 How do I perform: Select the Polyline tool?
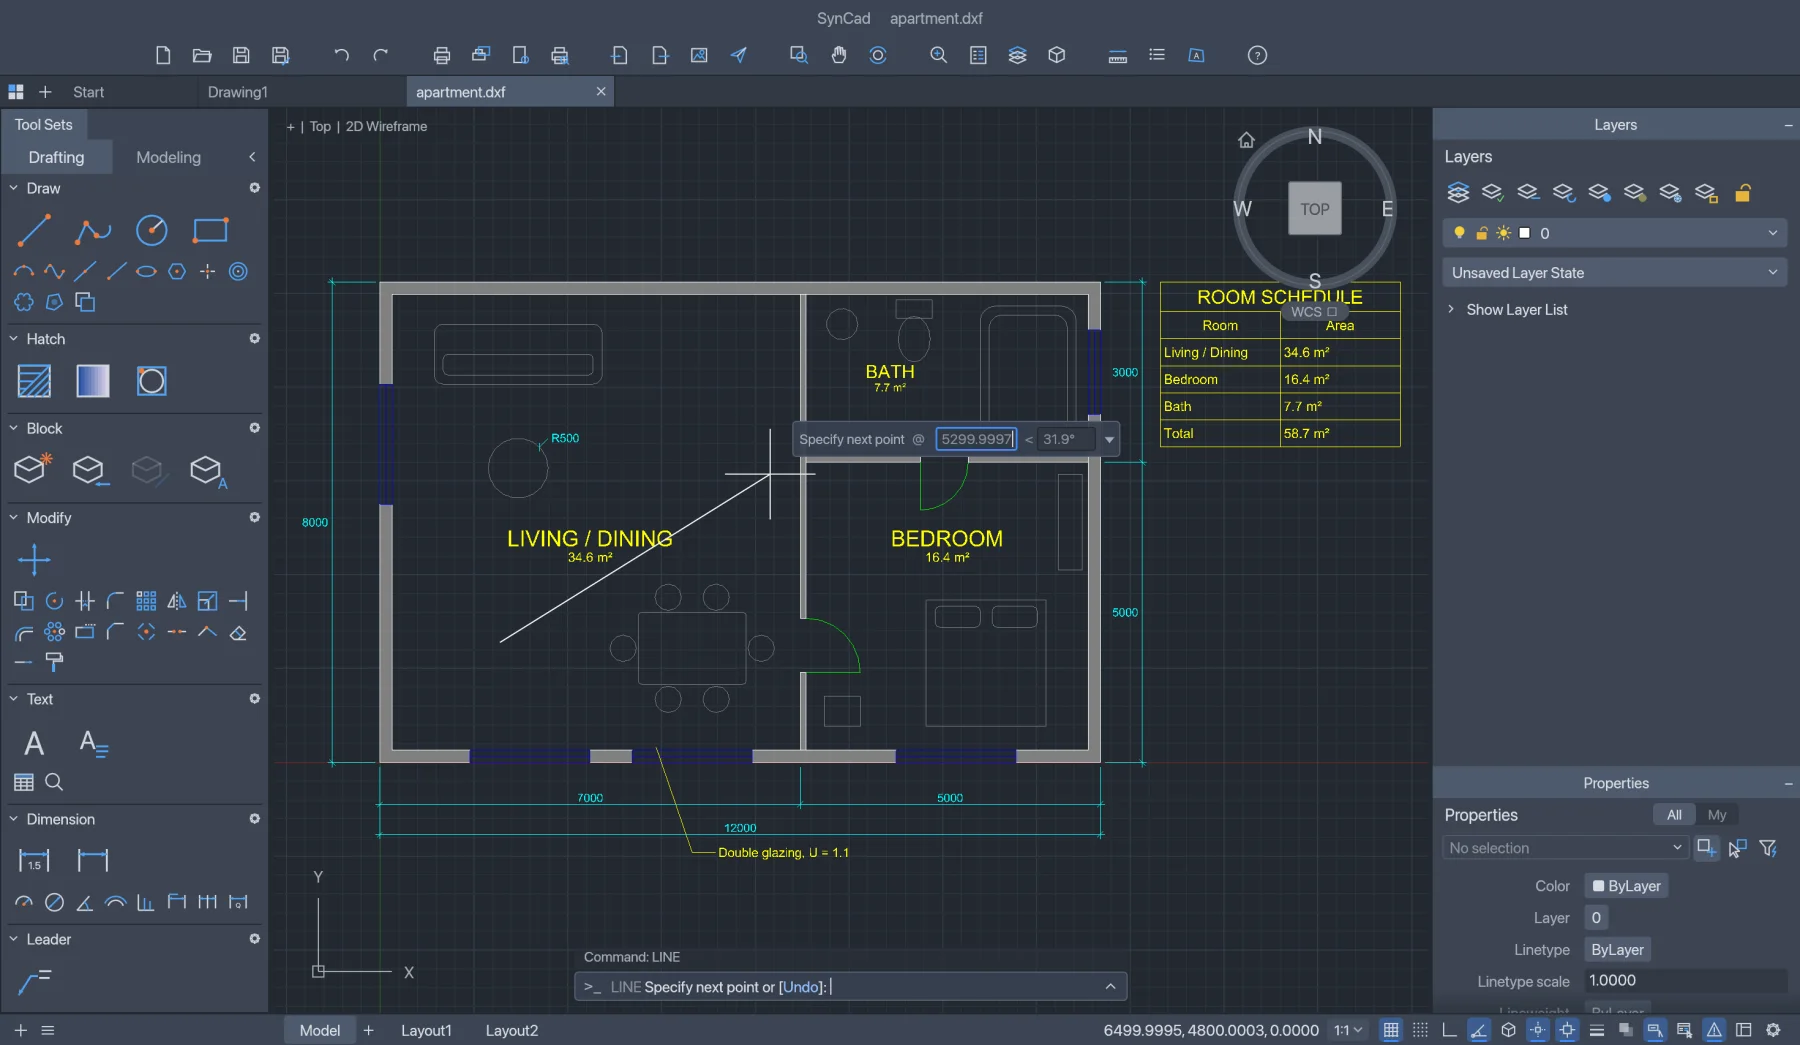93,231
